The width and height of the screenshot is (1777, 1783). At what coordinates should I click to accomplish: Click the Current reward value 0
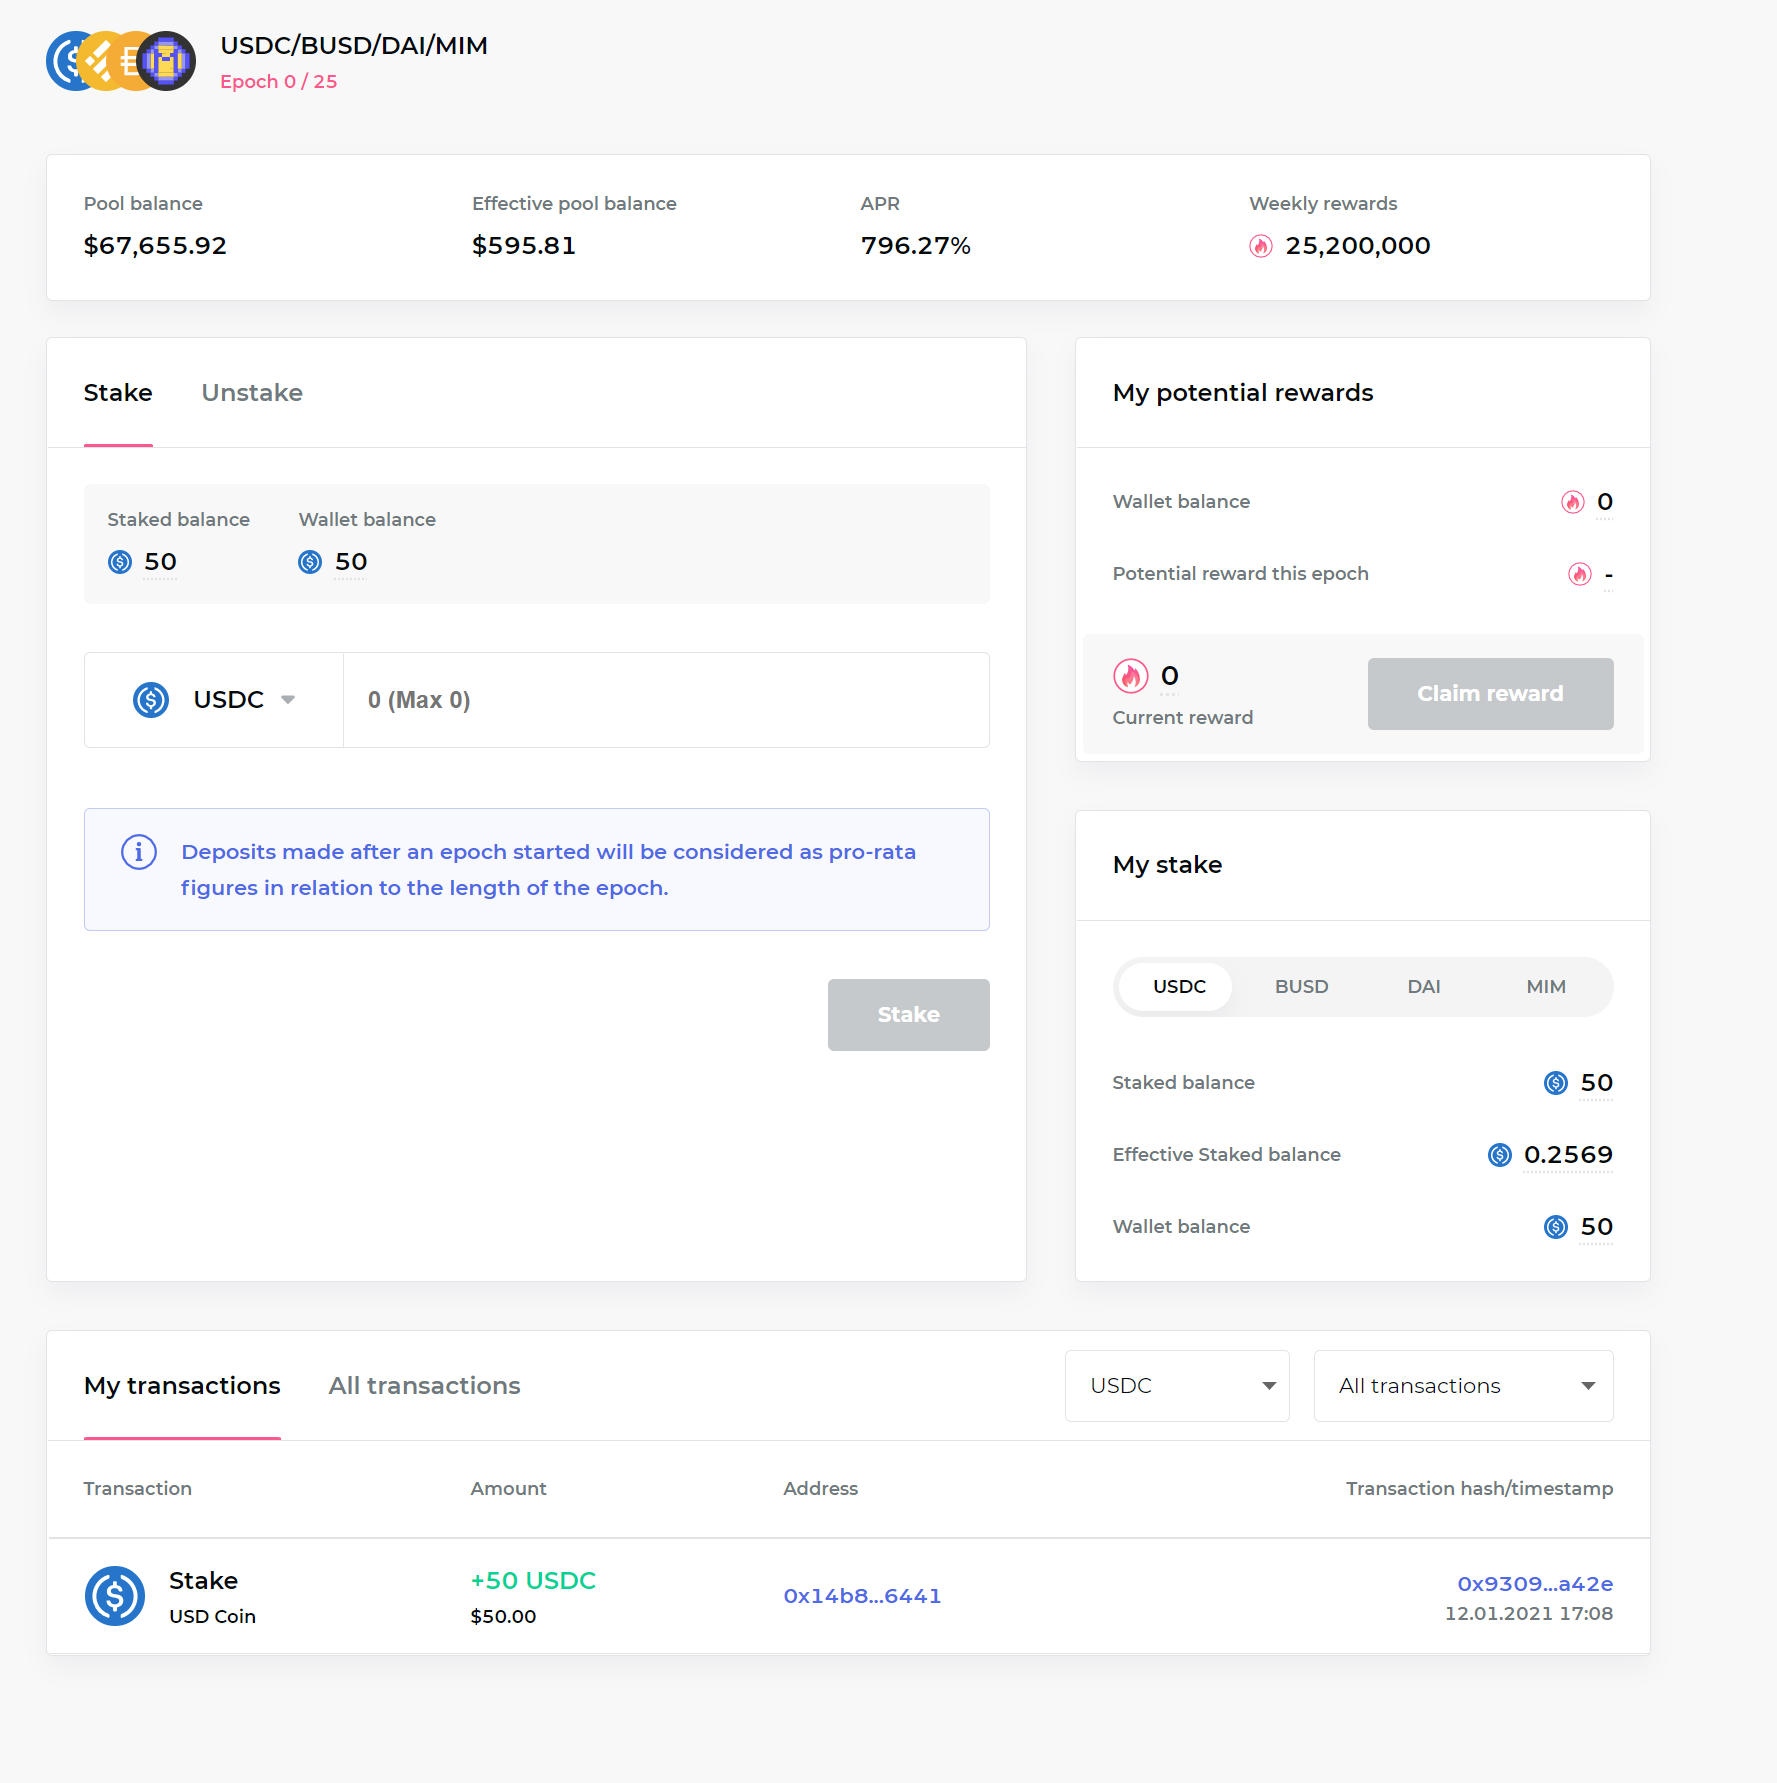1170,676
